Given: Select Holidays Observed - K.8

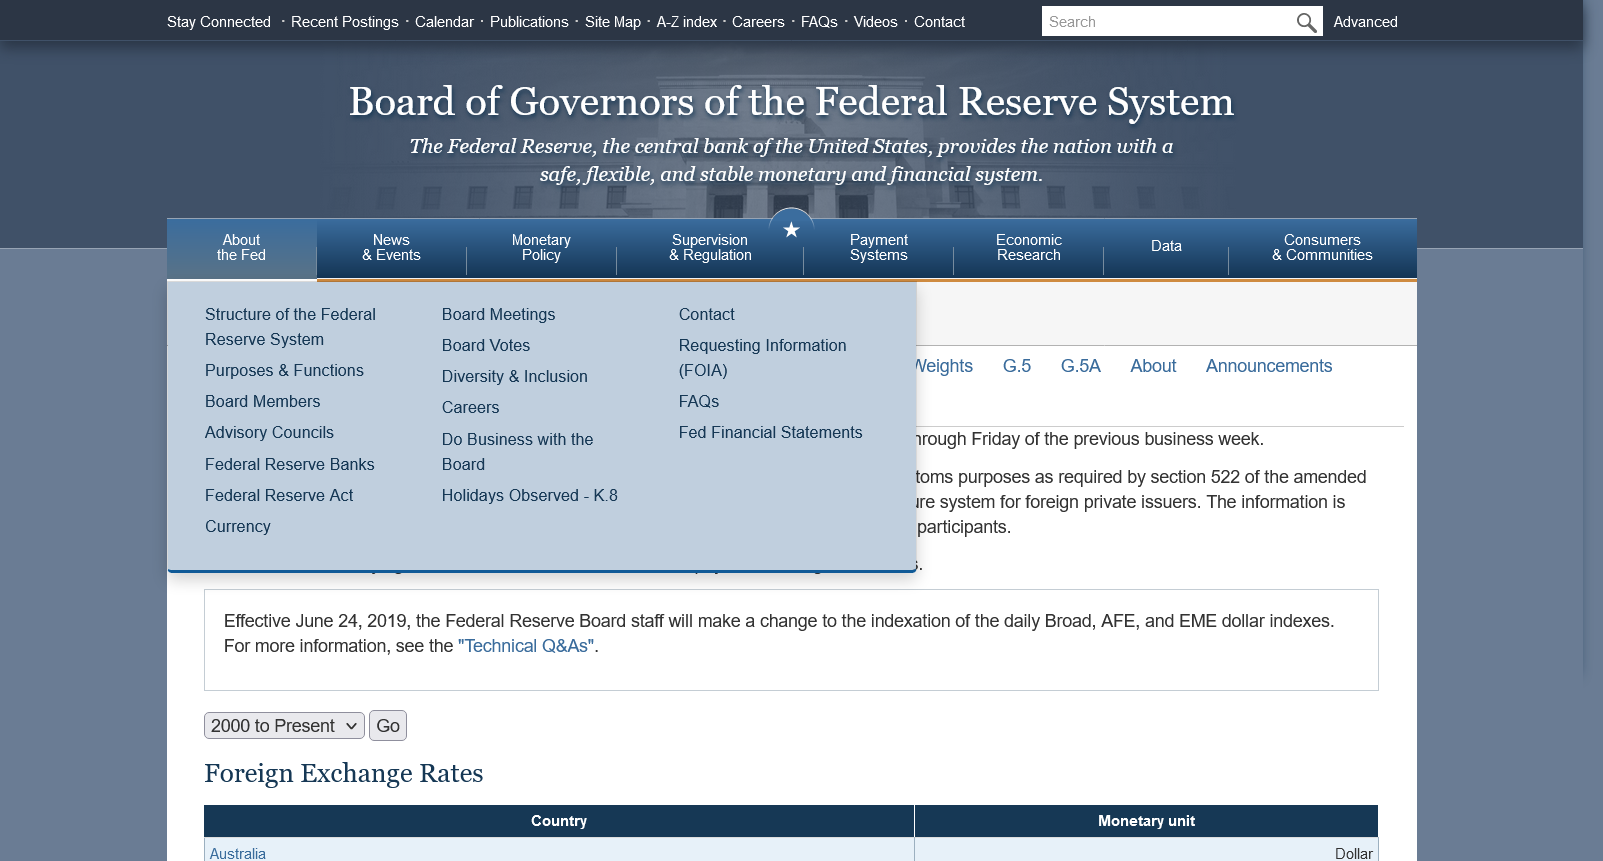Looking at the screenshot, I should [529, 496].
